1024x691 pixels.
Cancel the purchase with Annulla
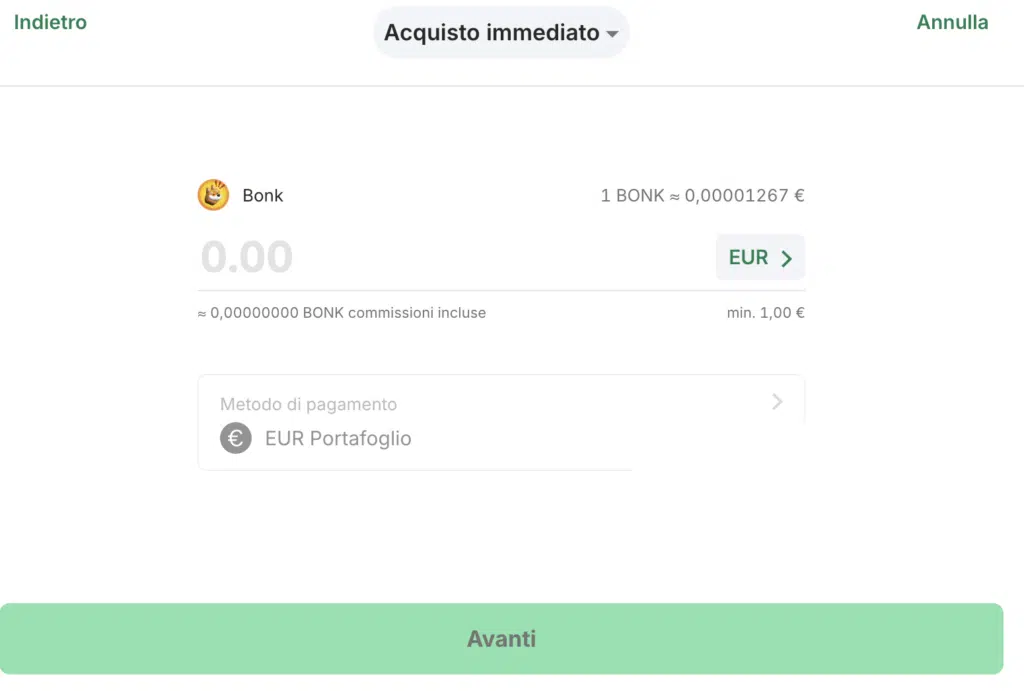(952, 22)
